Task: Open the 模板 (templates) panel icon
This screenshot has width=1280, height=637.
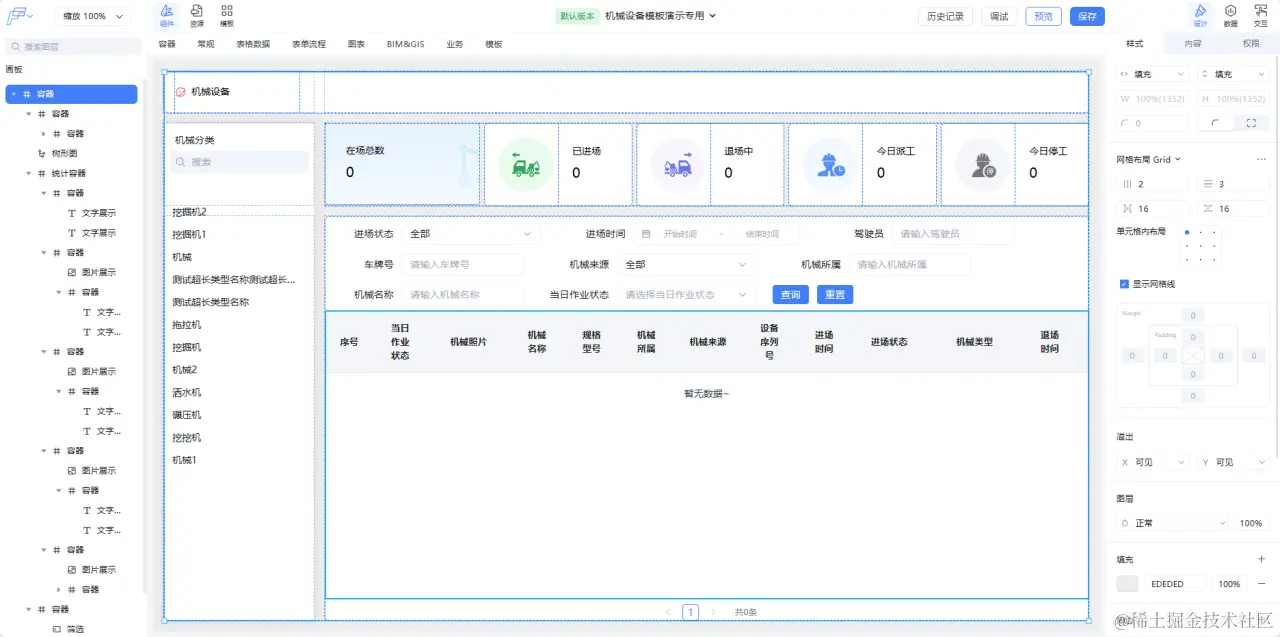Action: (225, 12)
